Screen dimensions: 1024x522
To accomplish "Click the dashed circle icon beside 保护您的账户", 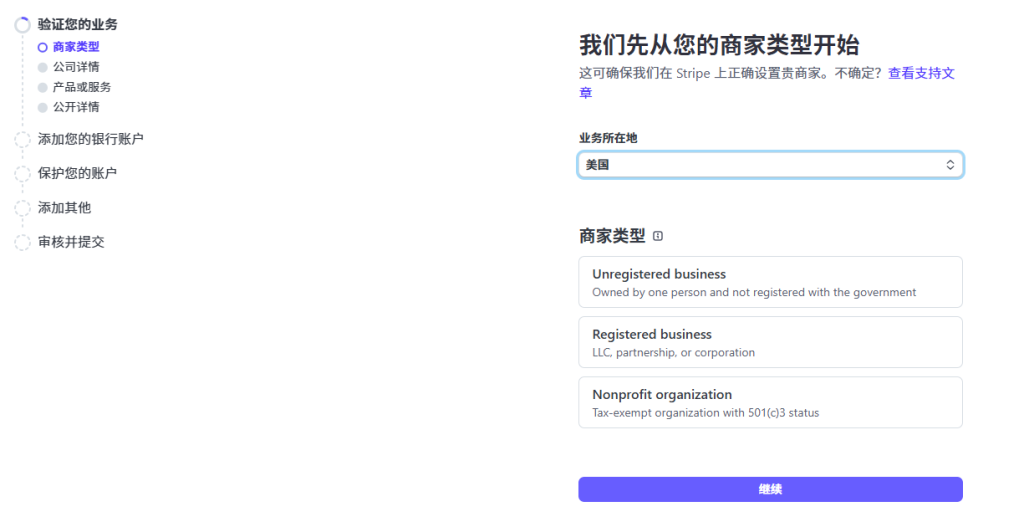I will pyautogui.click(x=22, y=174).
